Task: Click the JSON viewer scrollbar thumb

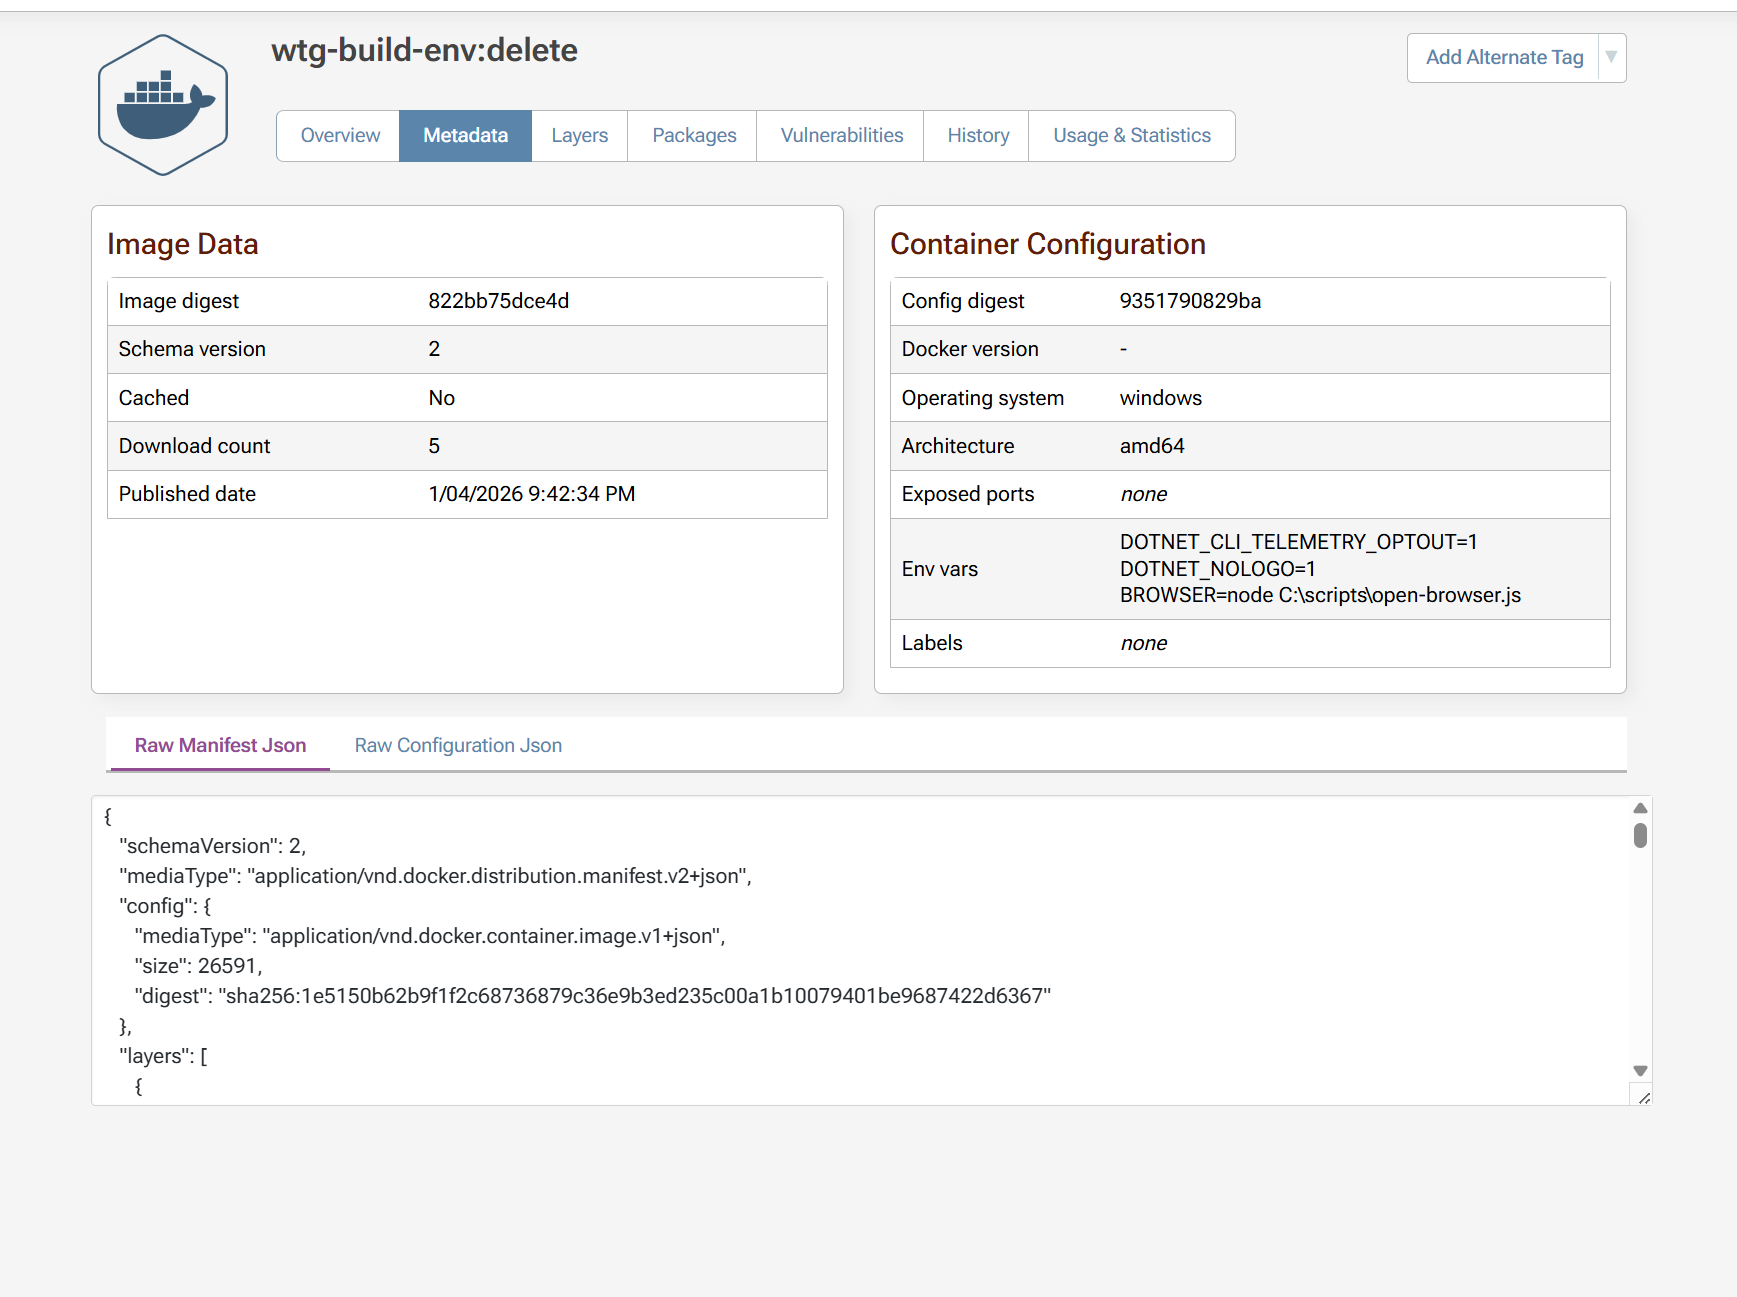Action: [1640, 835]
